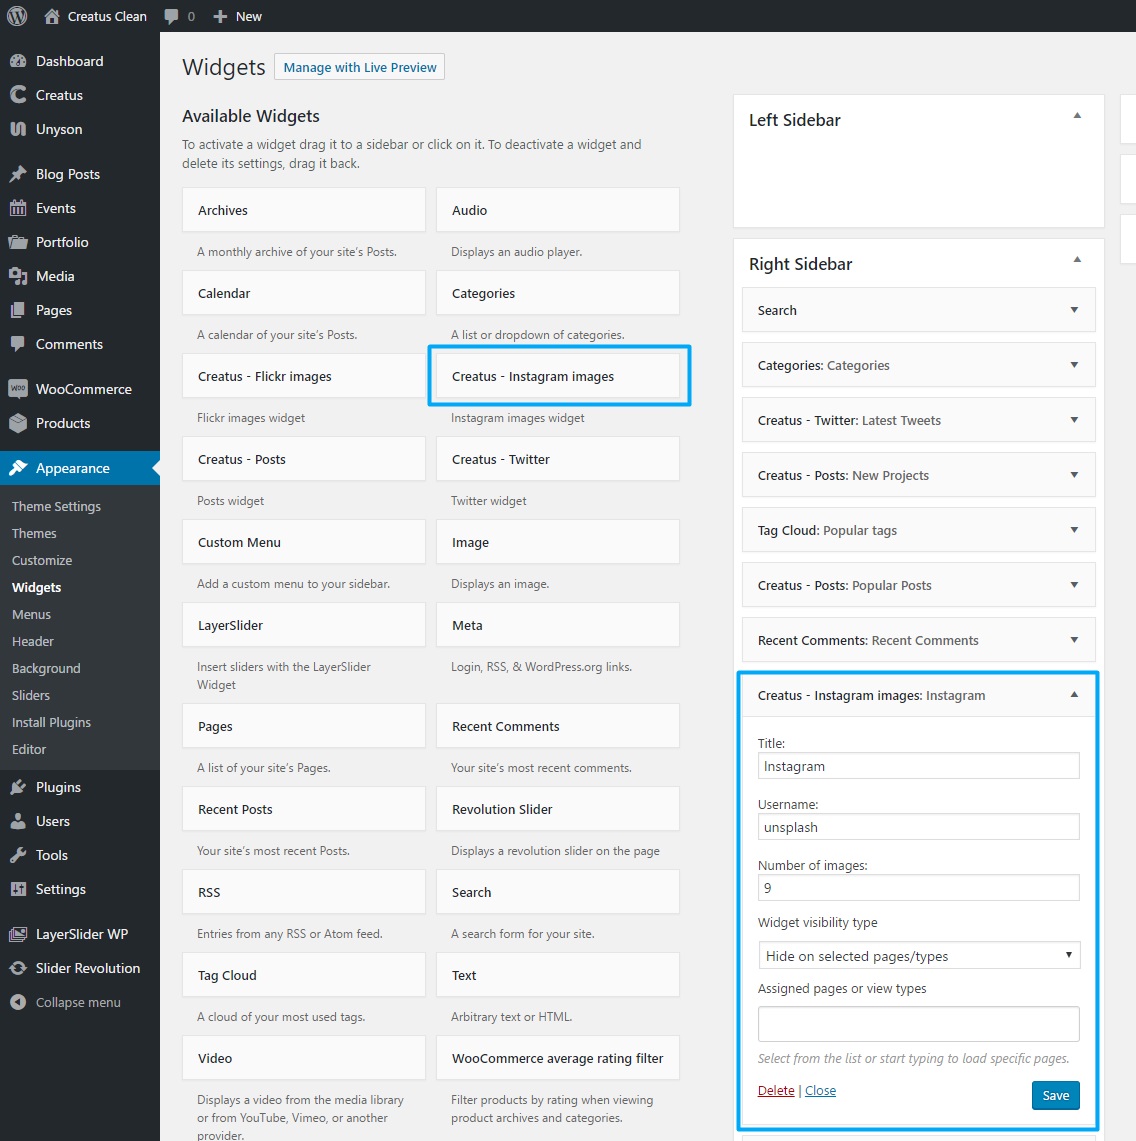Delete the Instagram widget
The image size is (1136, 1141).
click(776, 1090)
